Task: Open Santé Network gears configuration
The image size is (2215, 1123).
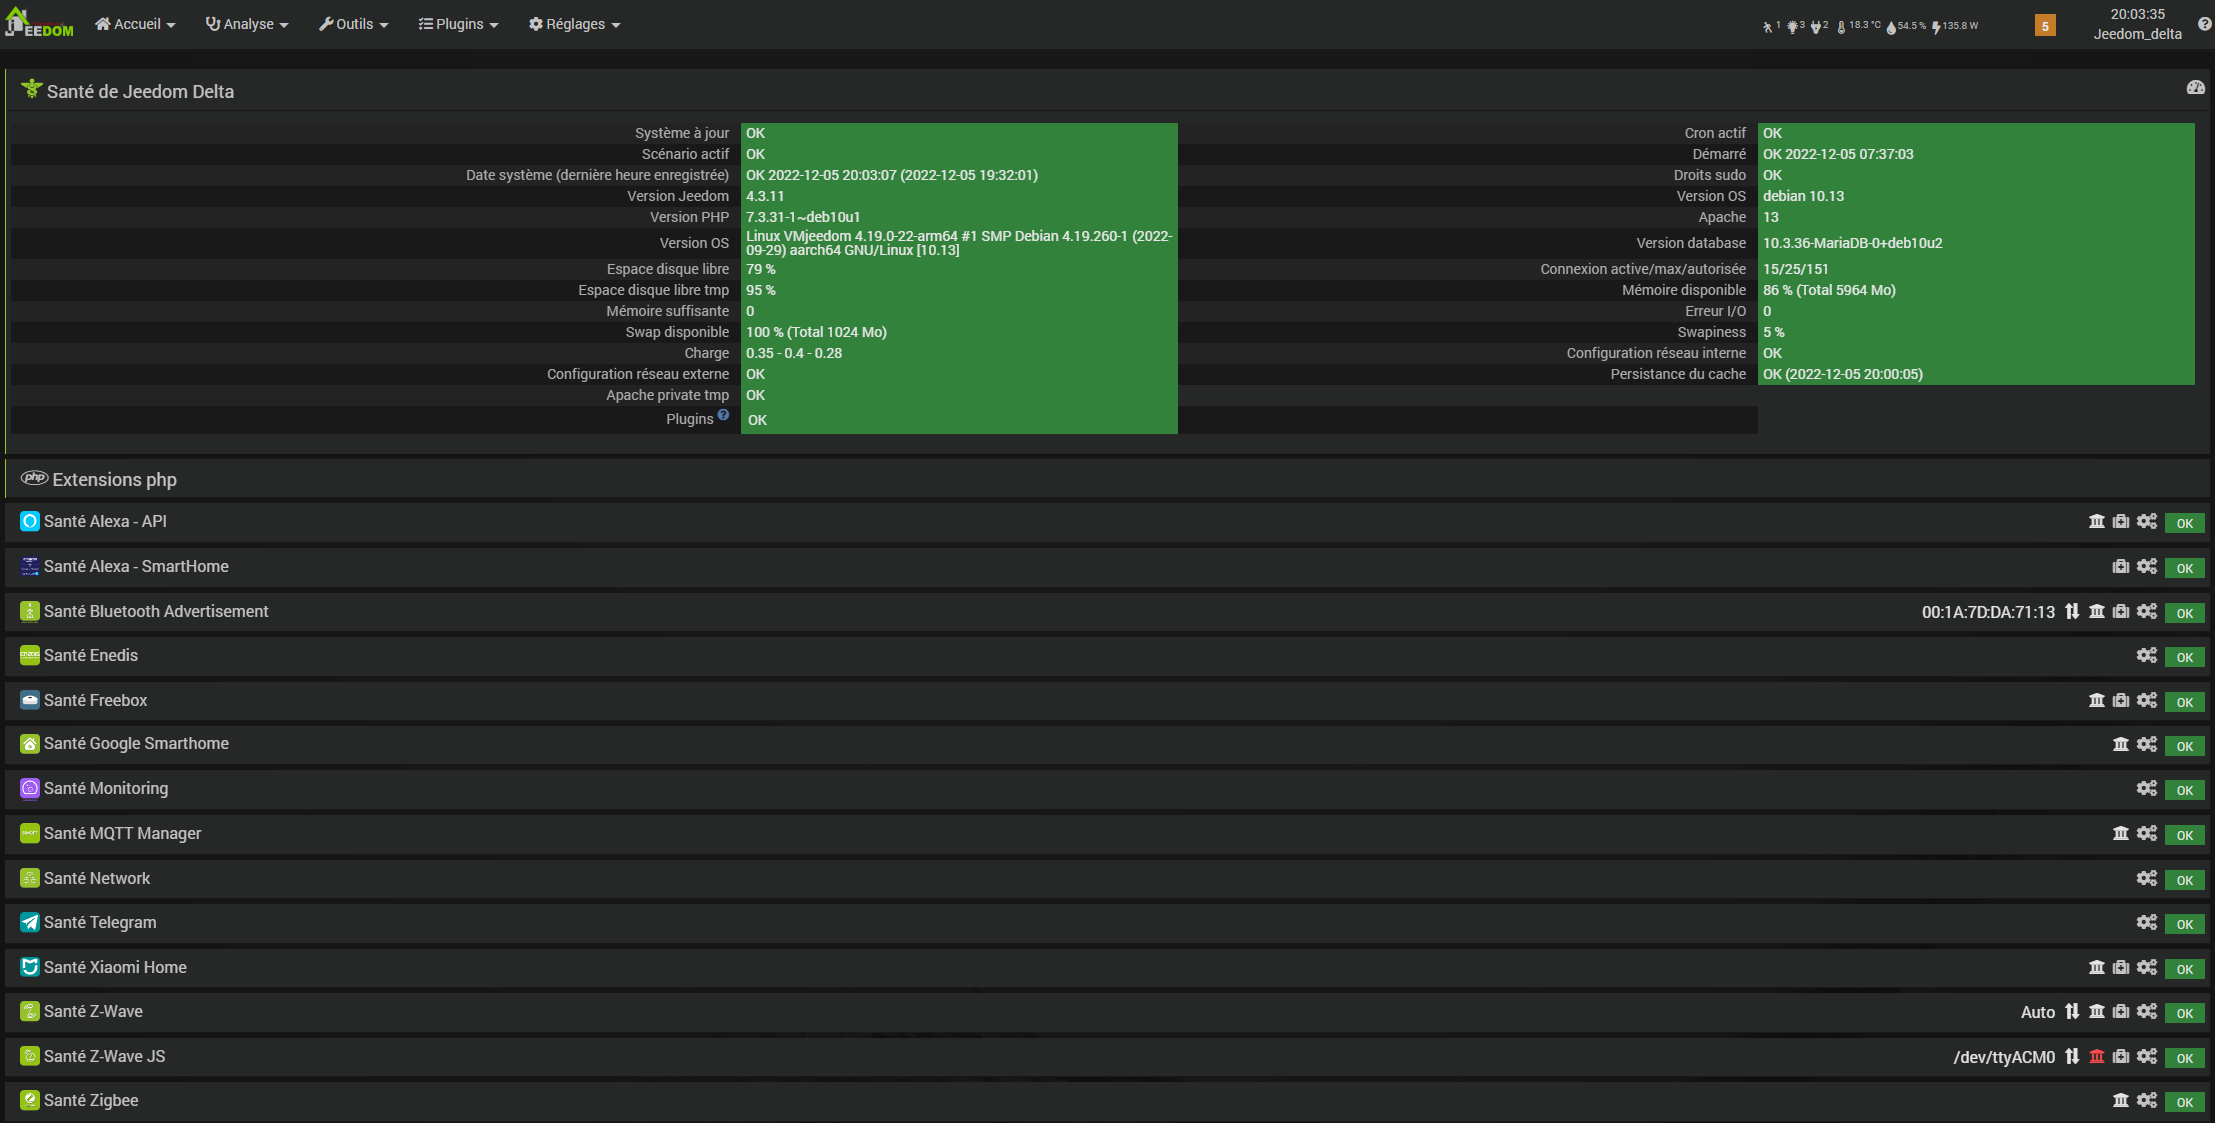Action: (x=2147, y=878)
